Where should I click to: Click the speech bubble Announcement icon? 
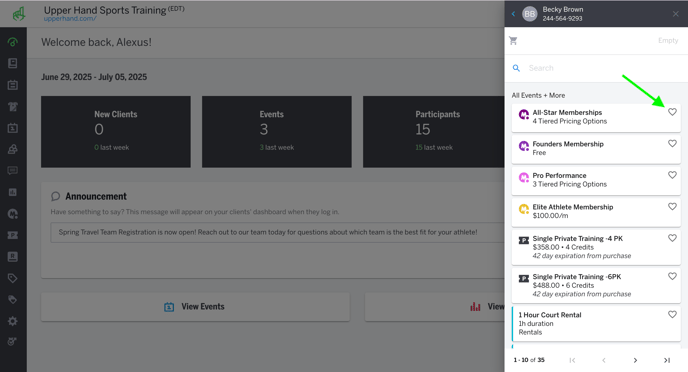pos(55,196)
